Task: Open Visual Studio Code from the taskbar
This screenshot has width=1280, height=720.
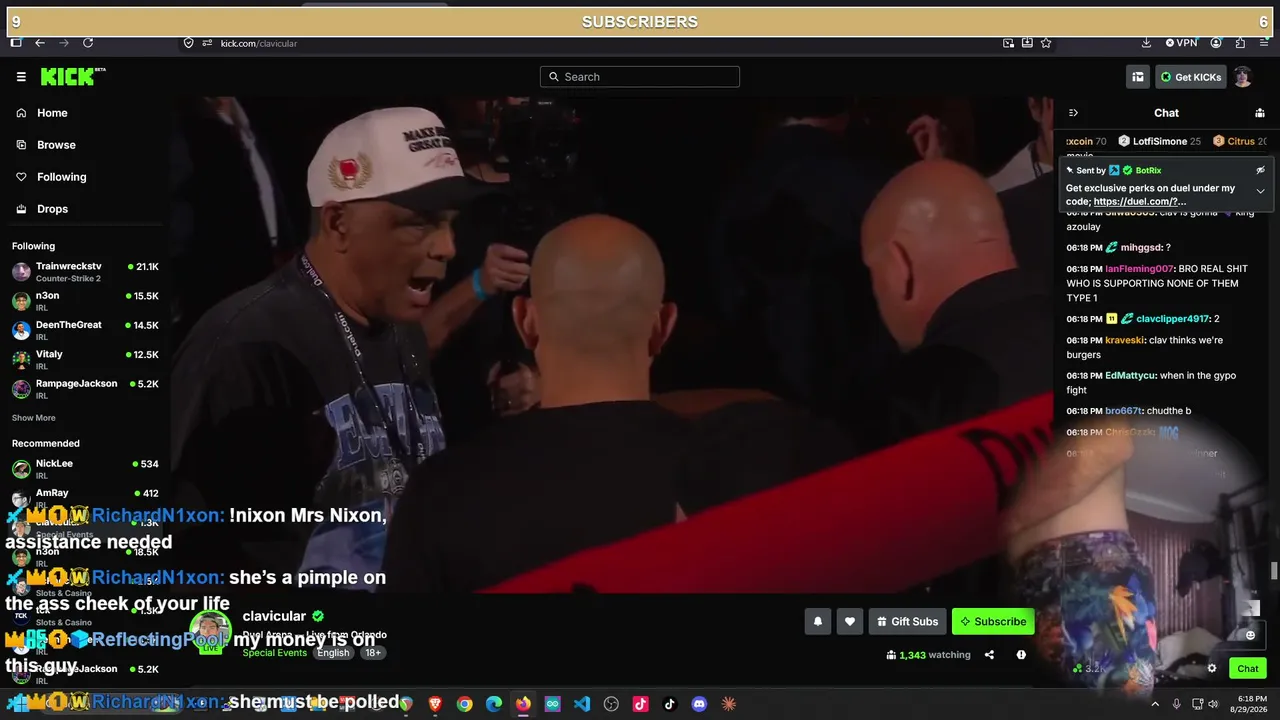Action: [582, 704]
